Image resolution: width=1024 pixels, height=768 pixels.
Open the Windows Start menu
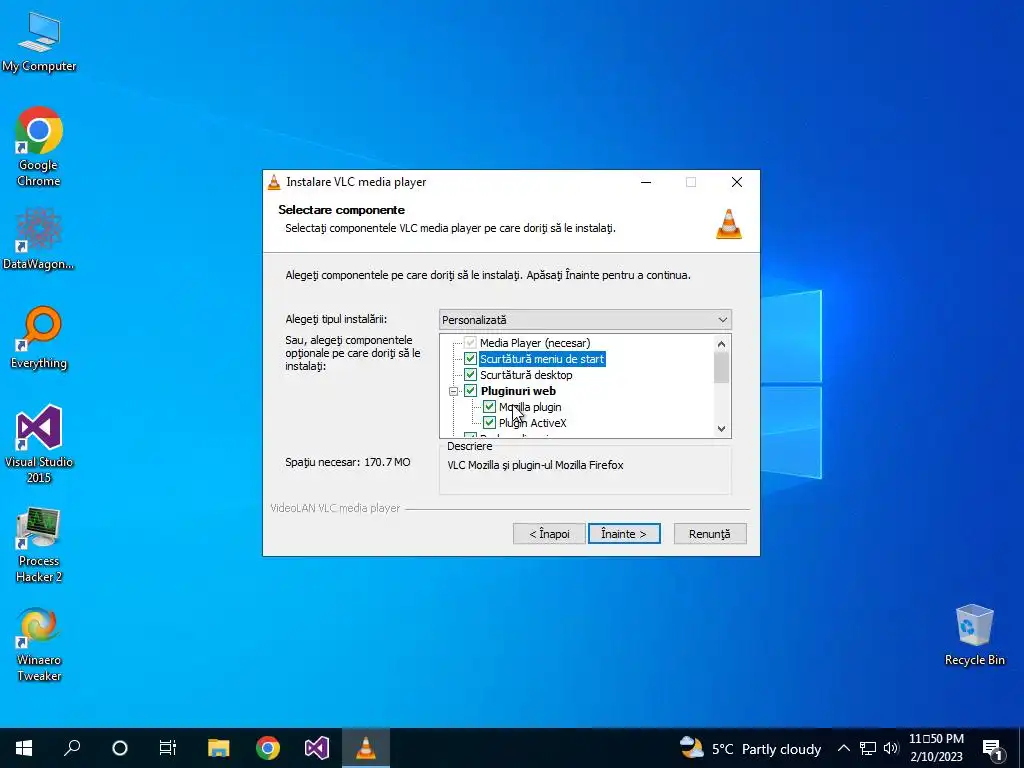pyautogui.click(x=24, y=748)
